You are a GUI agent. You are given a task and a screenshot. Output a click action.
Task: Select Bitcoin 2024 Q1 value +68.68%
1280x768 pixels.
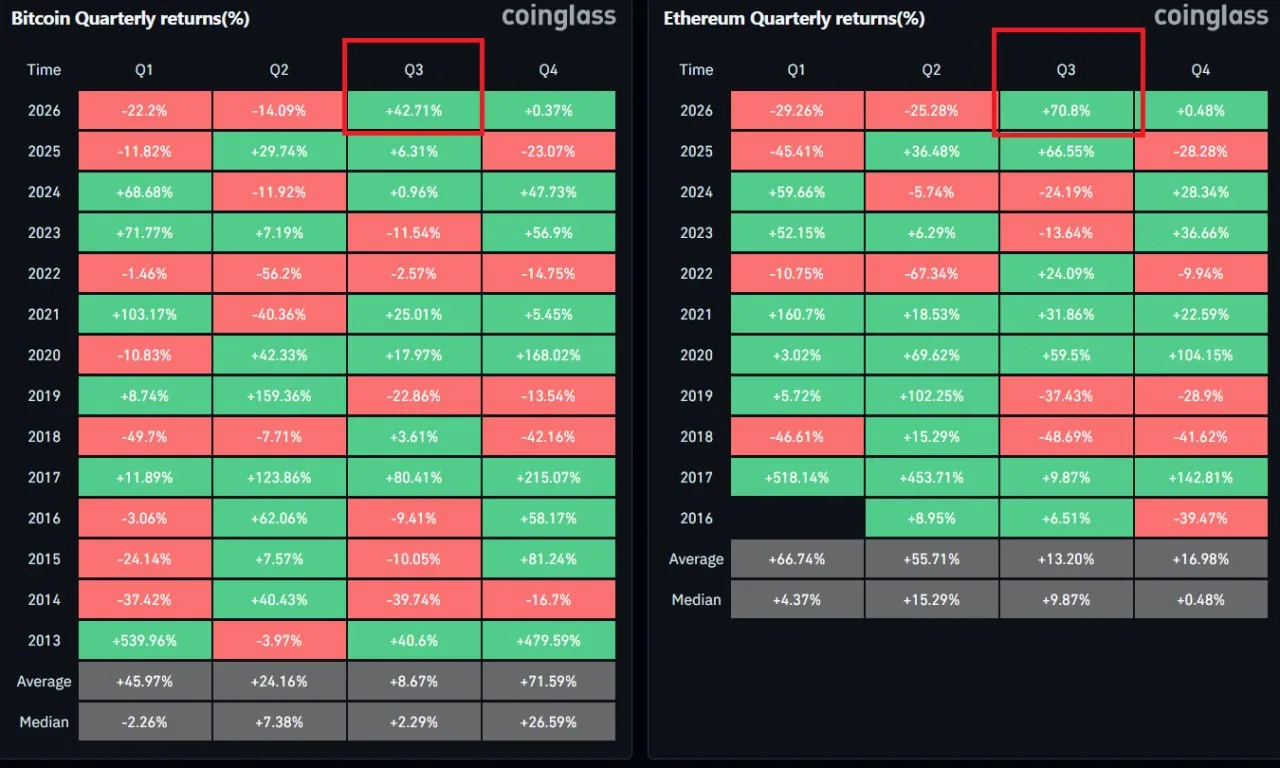(x=144, y=192)
